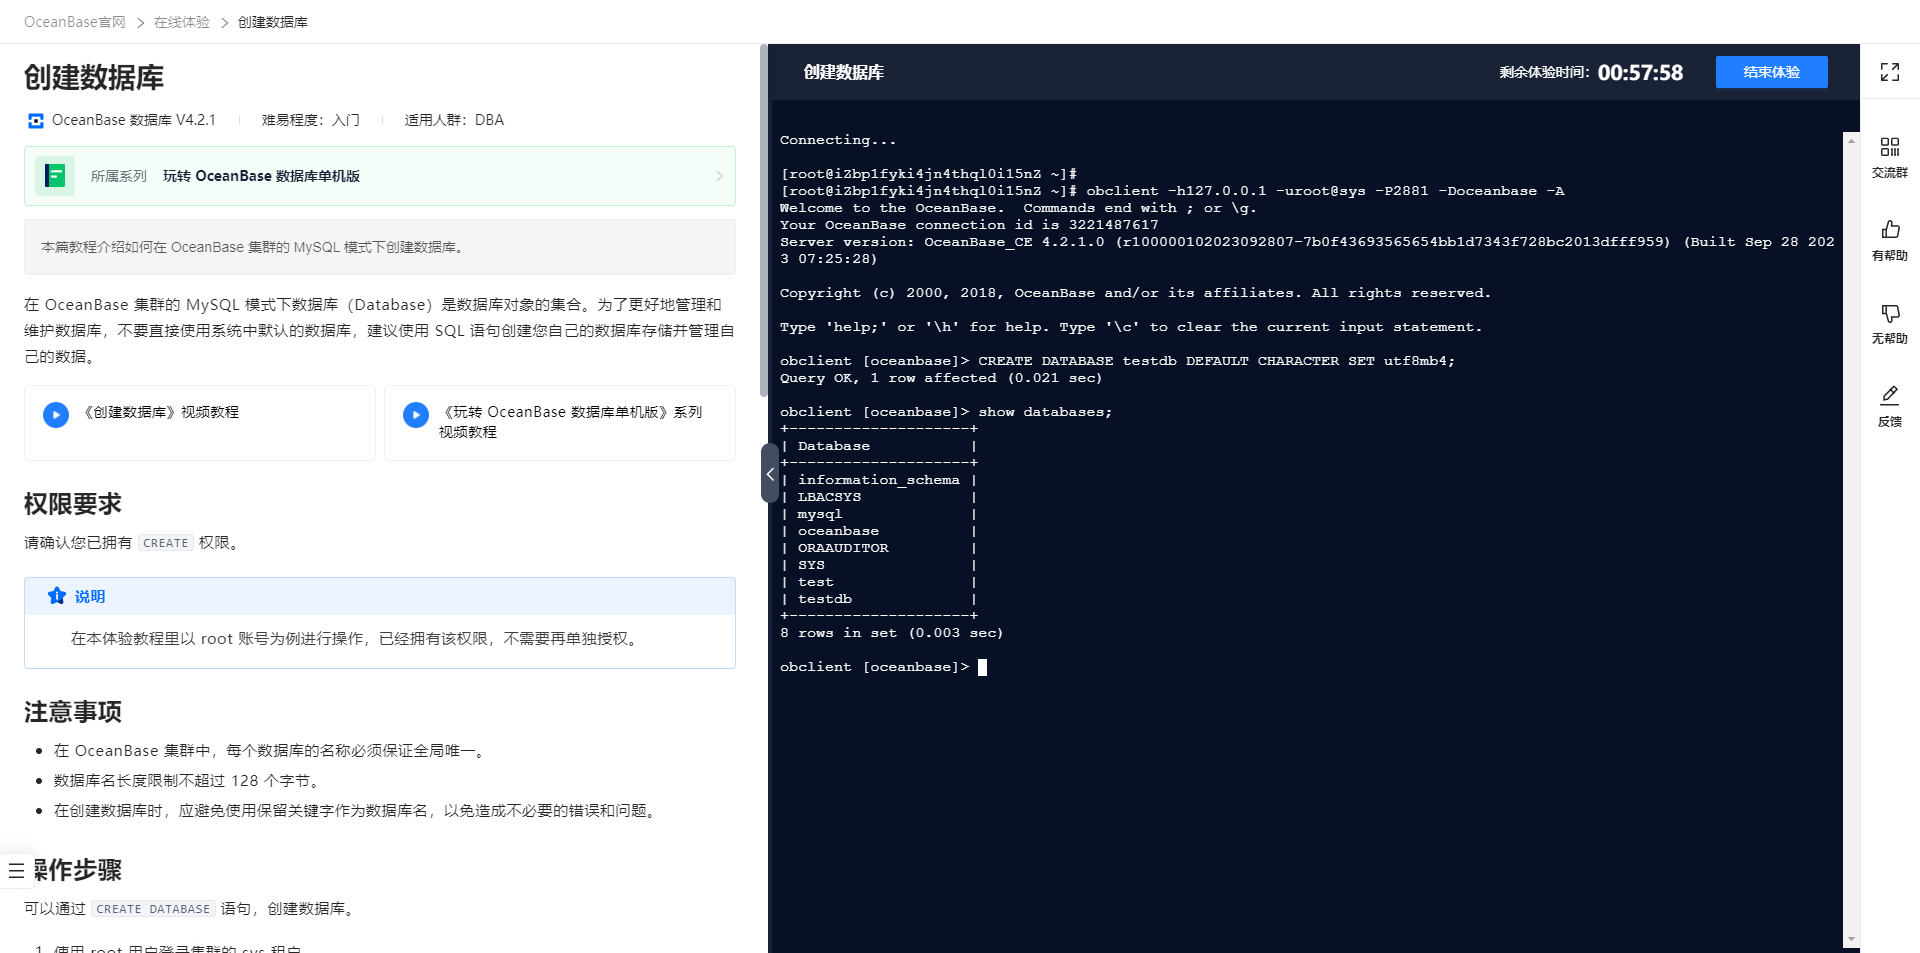The image size is (1920, 953).
Task: Click the 结束体验 button
Action: [x=1771, y=72]
